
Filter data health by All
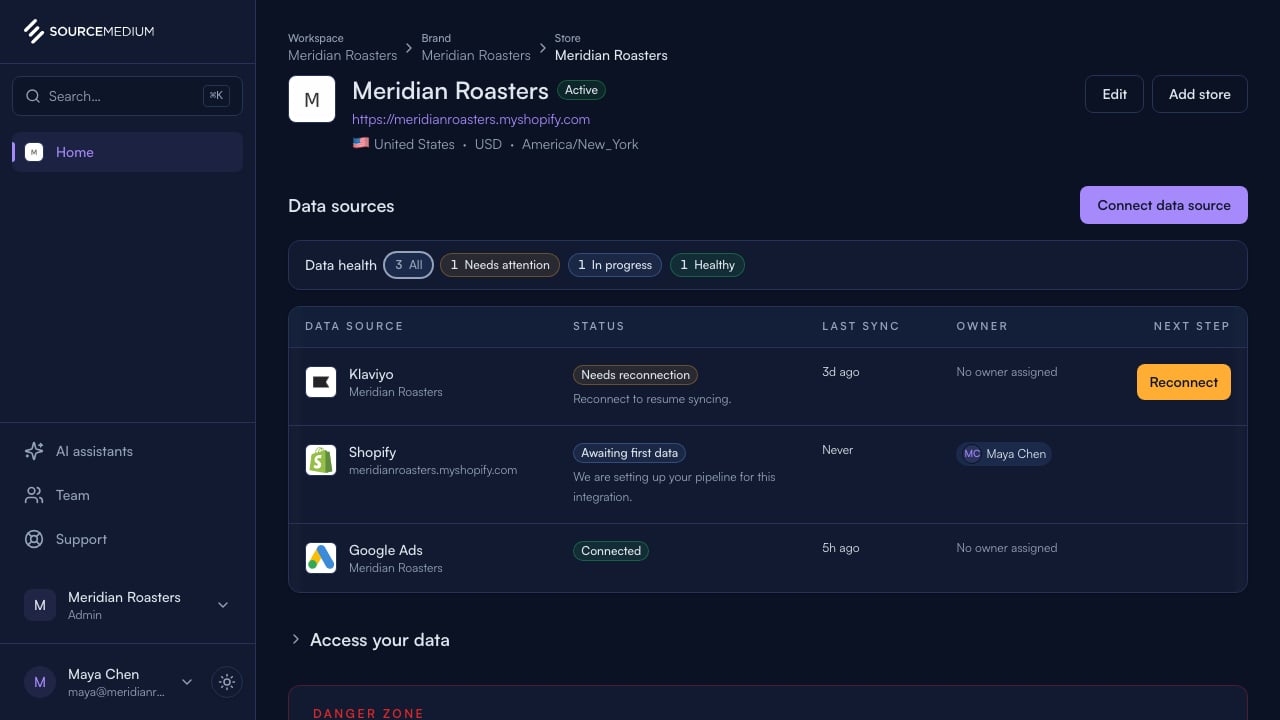click(x=408, y=265)
